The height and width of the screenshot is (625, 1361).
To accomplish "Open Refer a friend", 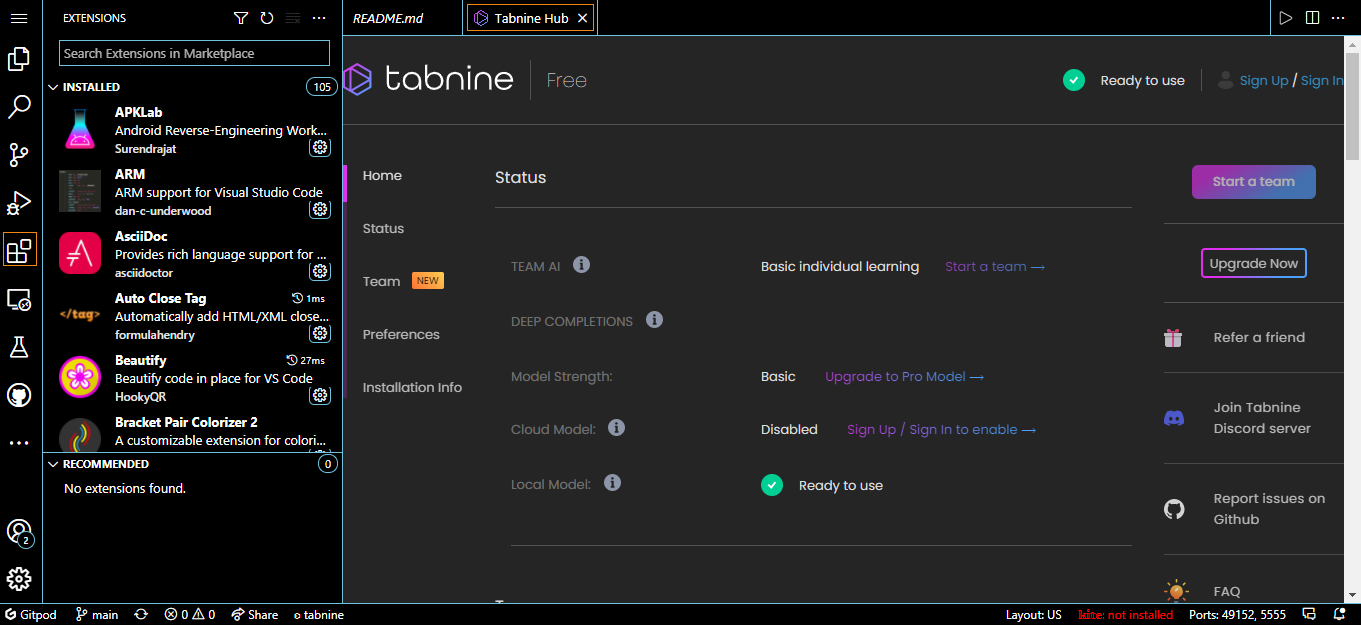I will point(1254,337).
